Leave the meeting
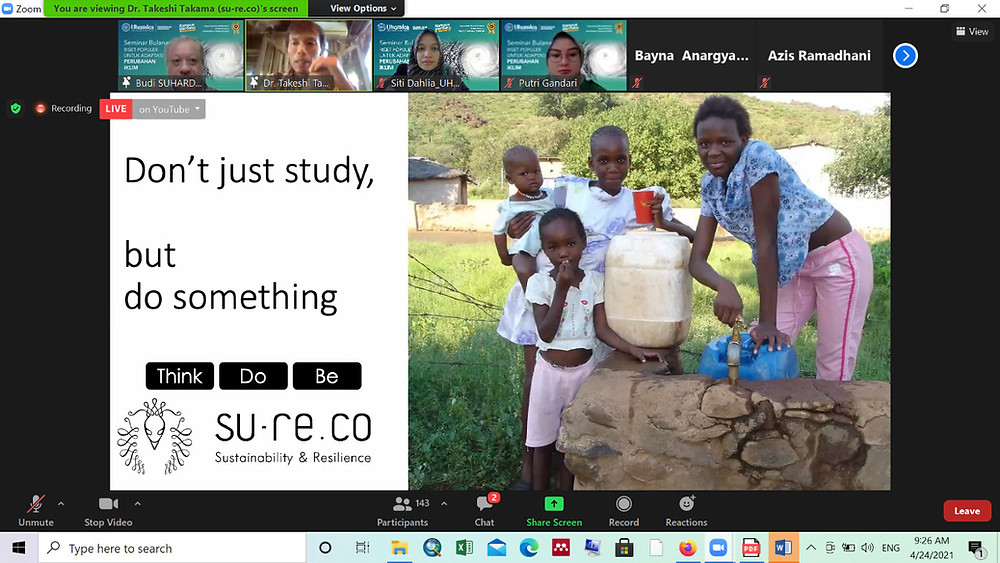Viewport: 1000px width, 563px height. (967, 511)
